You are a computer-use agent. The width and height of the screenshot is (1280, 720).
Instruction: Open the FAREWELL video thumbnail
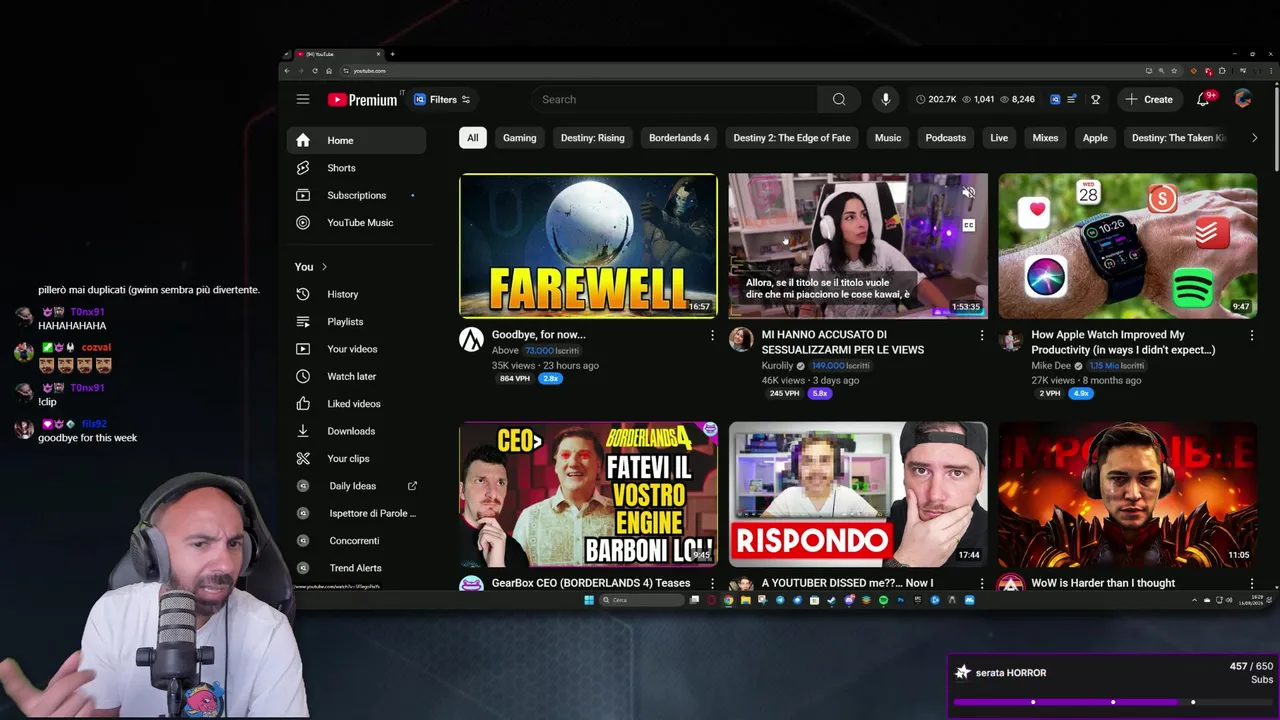click(588, 246)
